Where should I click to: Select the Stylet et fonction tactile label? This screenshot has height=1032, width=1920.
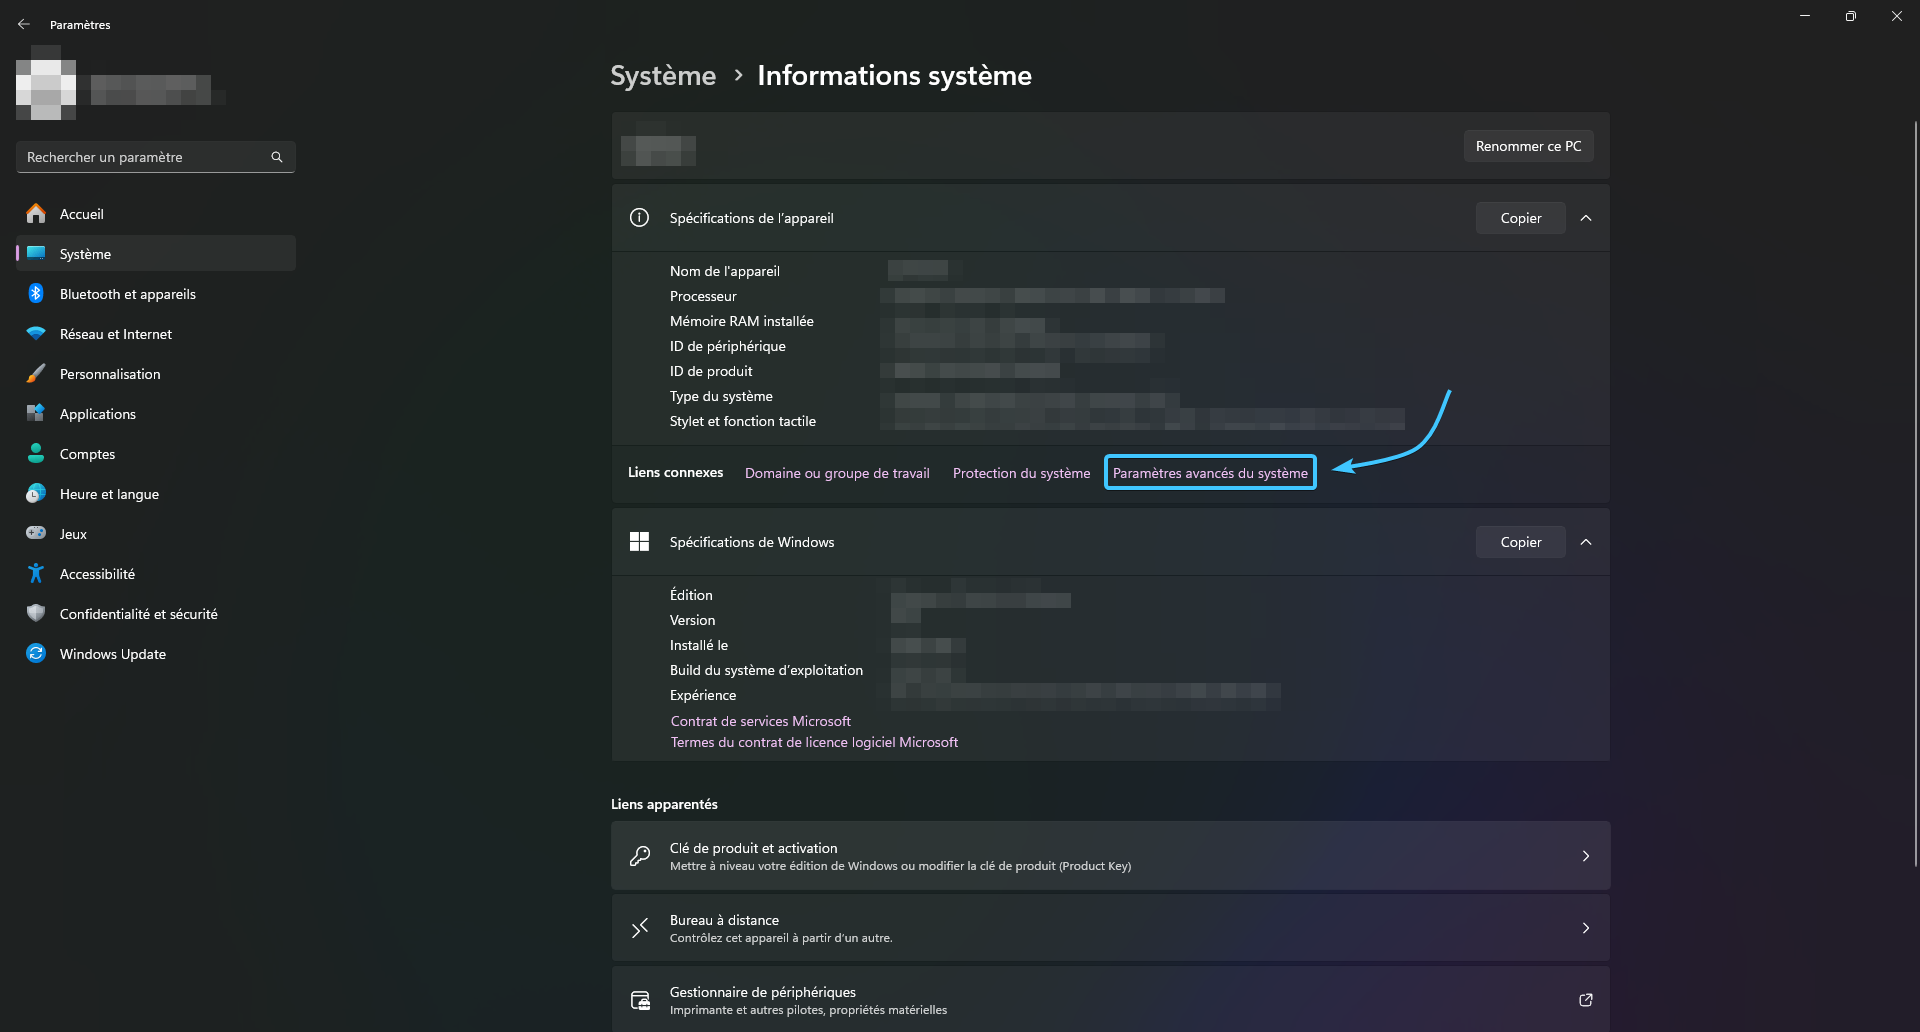[742, 421]
